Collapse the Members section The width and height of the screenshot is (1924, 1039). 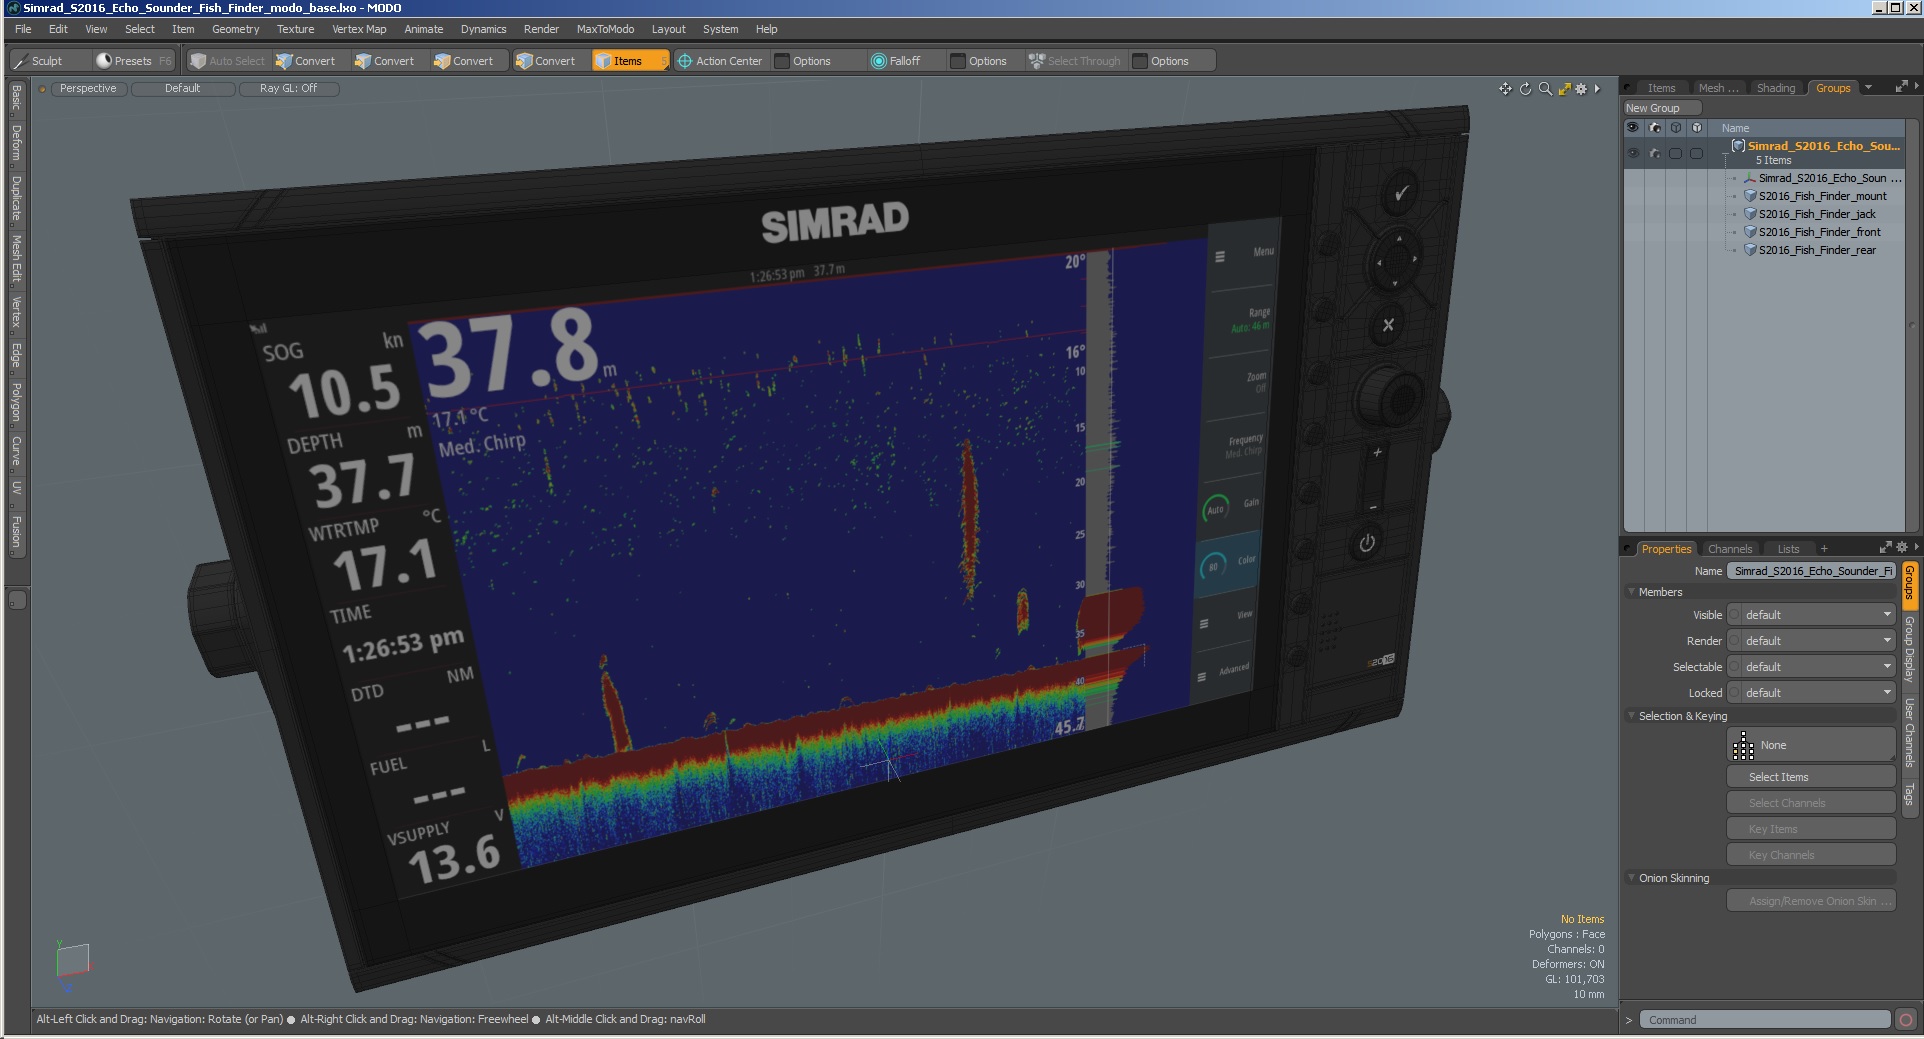[1632, 592]
